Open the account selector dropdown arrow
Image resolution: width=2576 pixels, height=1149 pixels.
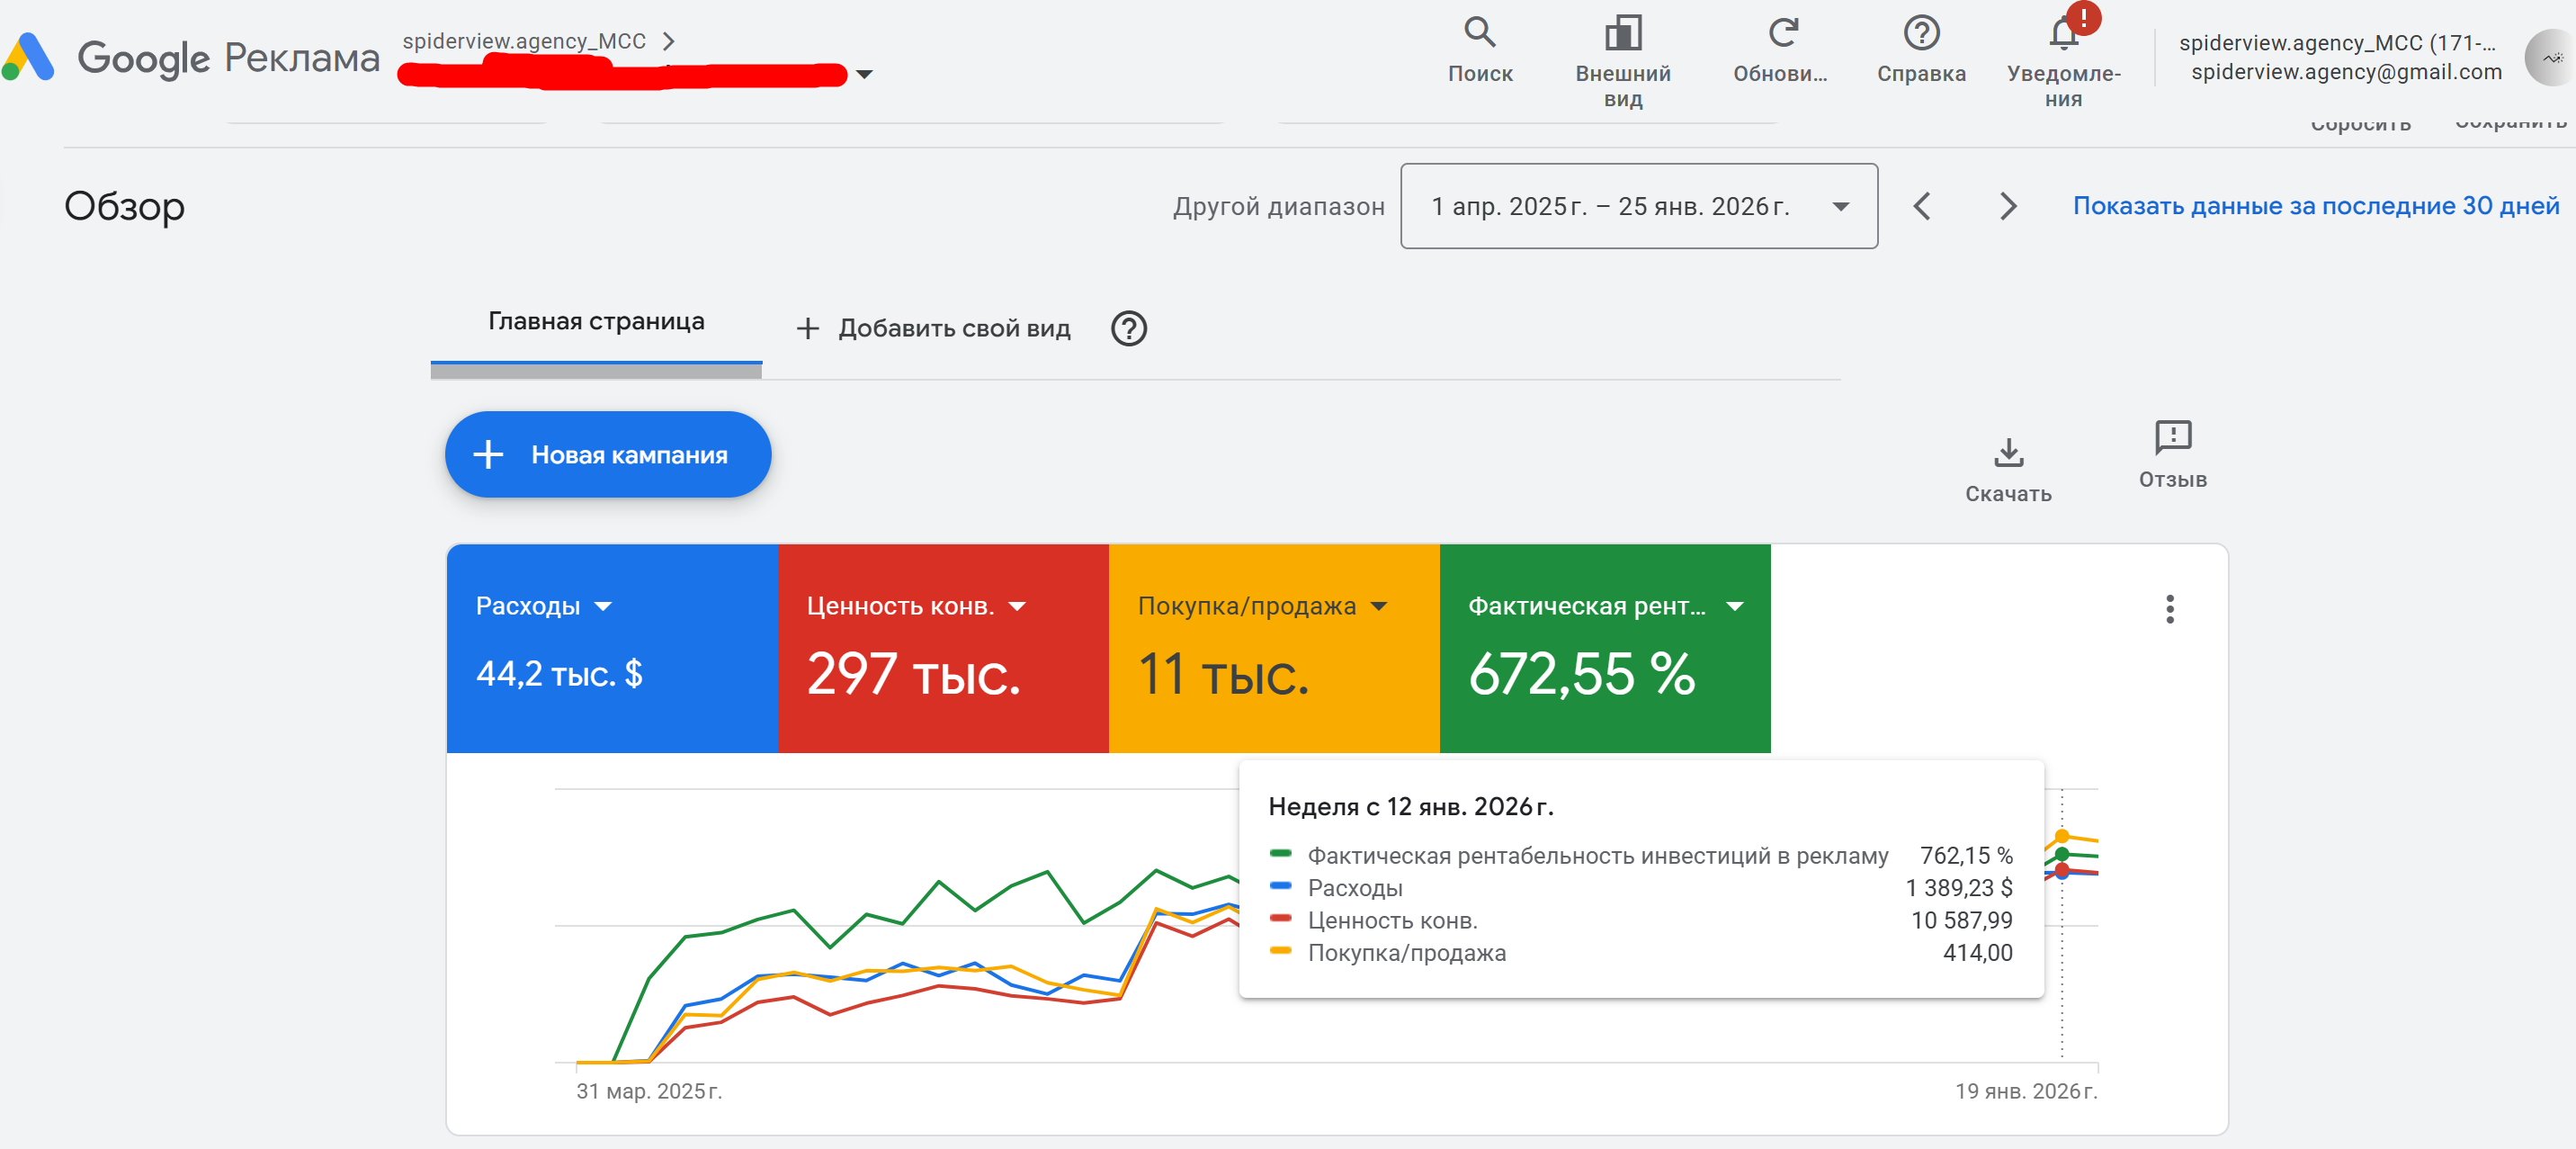pos(865,75)
